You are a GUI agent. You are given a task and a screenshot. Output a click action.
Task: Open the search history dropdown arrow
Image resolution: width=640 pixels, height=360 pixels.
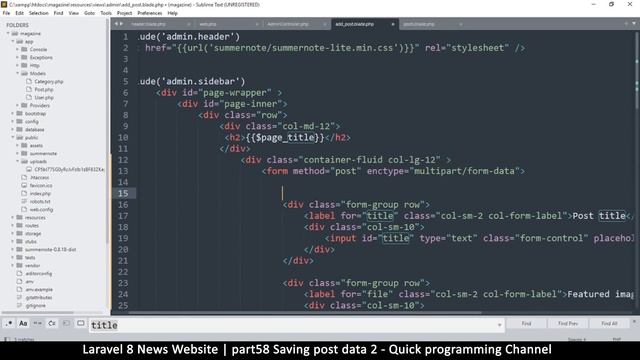pos(500,325)
